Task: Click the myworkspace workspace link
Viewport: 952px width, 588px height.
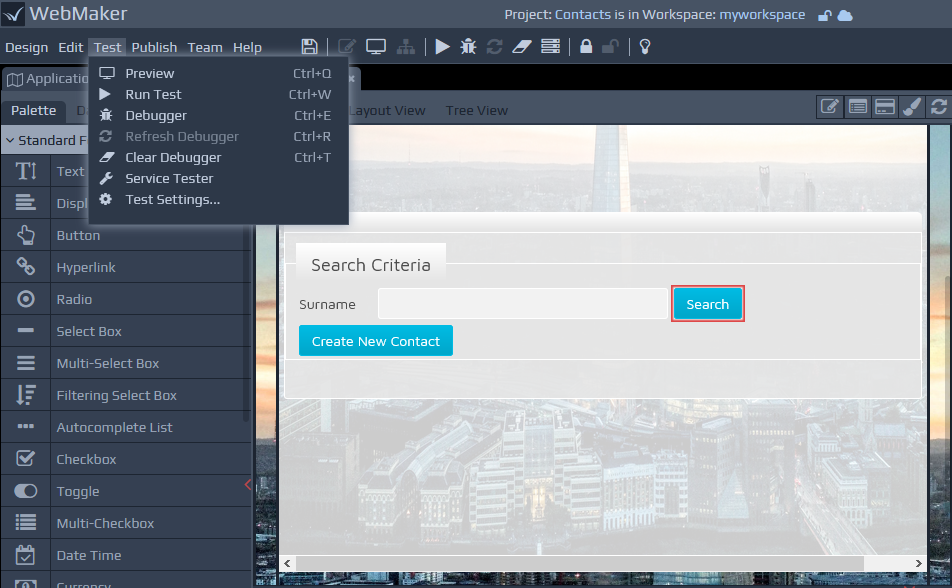Action: [x=762, y=15]
